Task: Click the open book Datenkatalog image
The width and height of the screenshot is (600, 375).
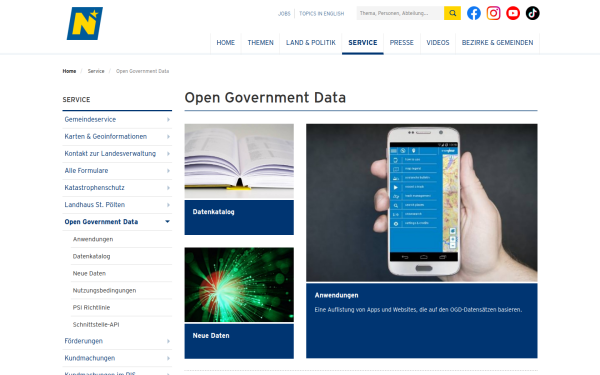Action: 239,161
